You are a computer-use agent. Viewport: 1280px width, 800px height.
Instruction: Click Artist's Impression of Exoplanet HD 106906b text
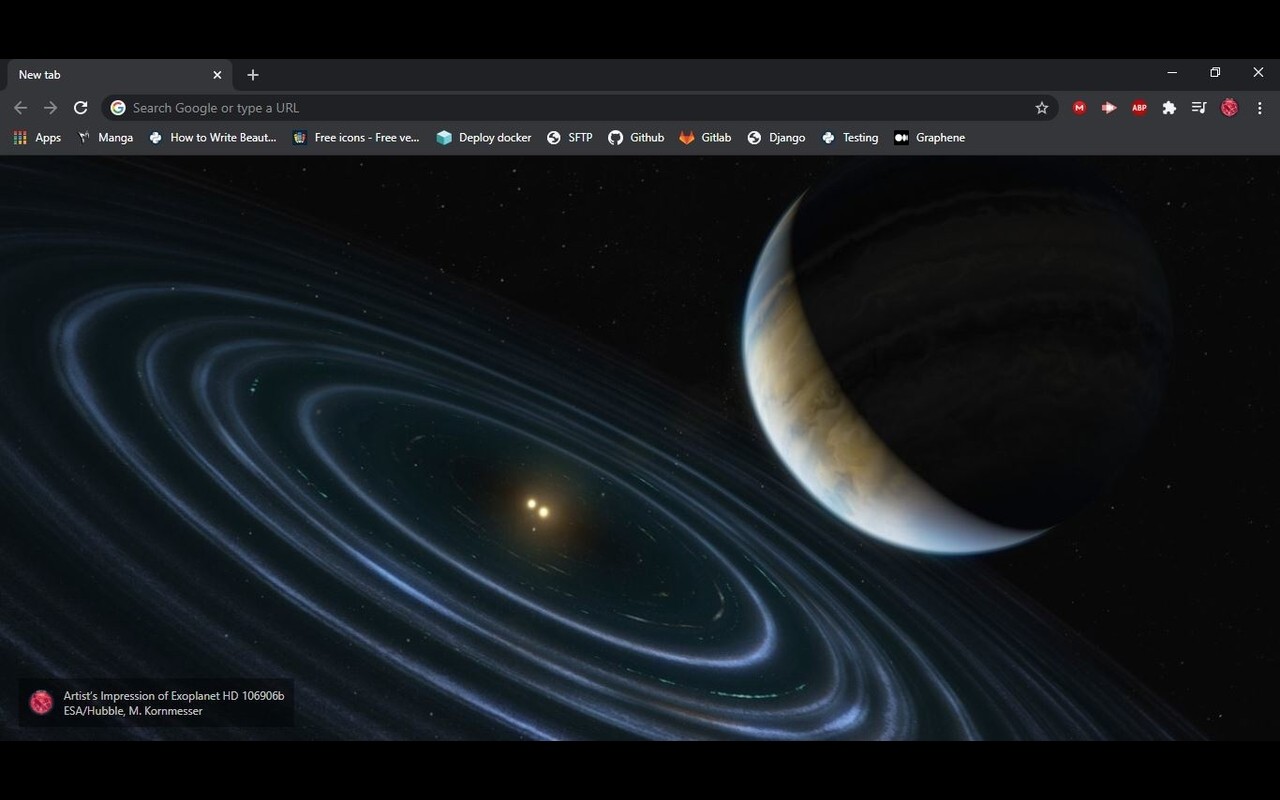point(174,696)
